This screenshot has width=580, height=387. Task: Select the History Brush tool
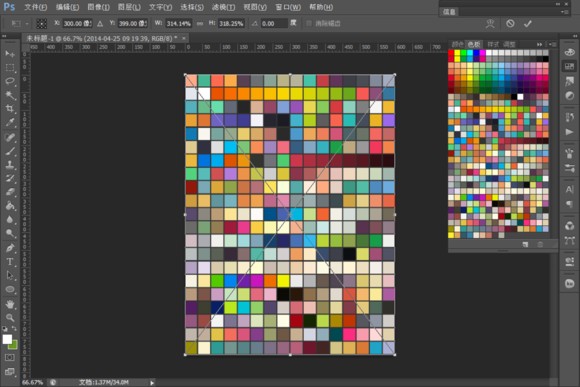point(10,178)
